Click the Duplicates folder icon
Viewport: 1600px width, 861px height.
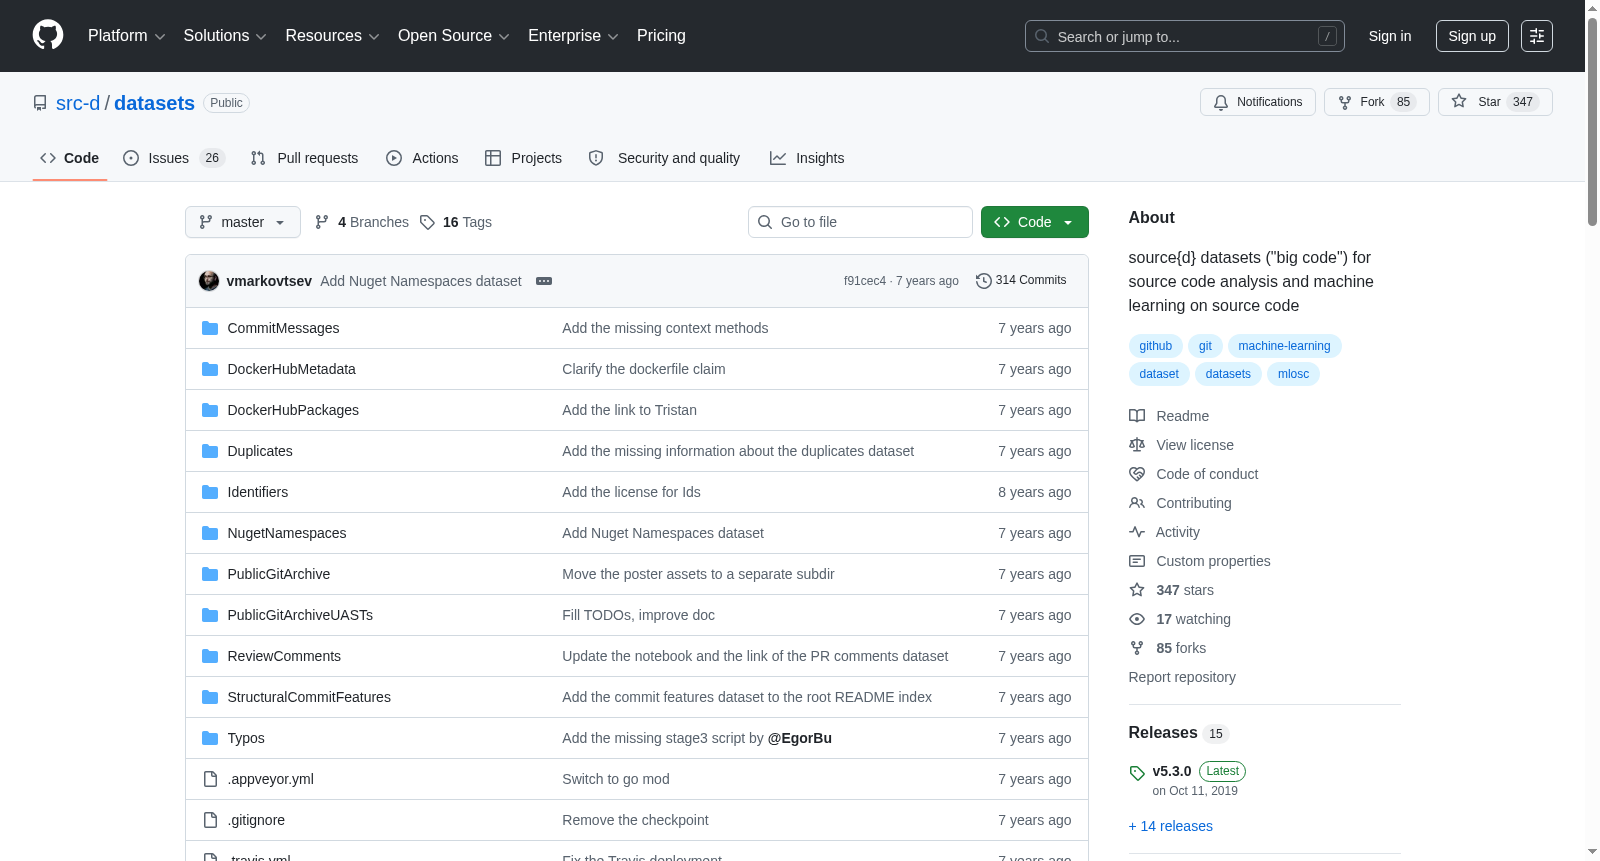click(x=210, y=451)
